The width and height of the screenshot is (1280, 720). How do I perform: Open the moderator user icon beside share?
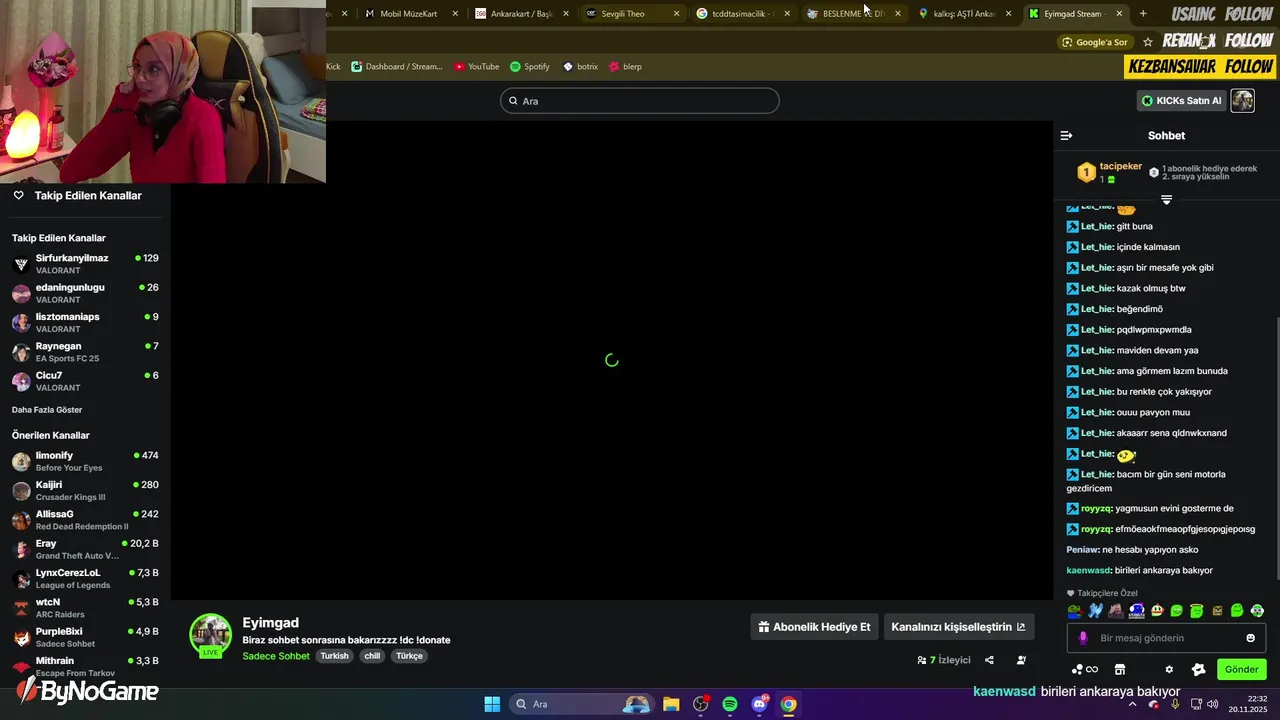[1021, 660]
